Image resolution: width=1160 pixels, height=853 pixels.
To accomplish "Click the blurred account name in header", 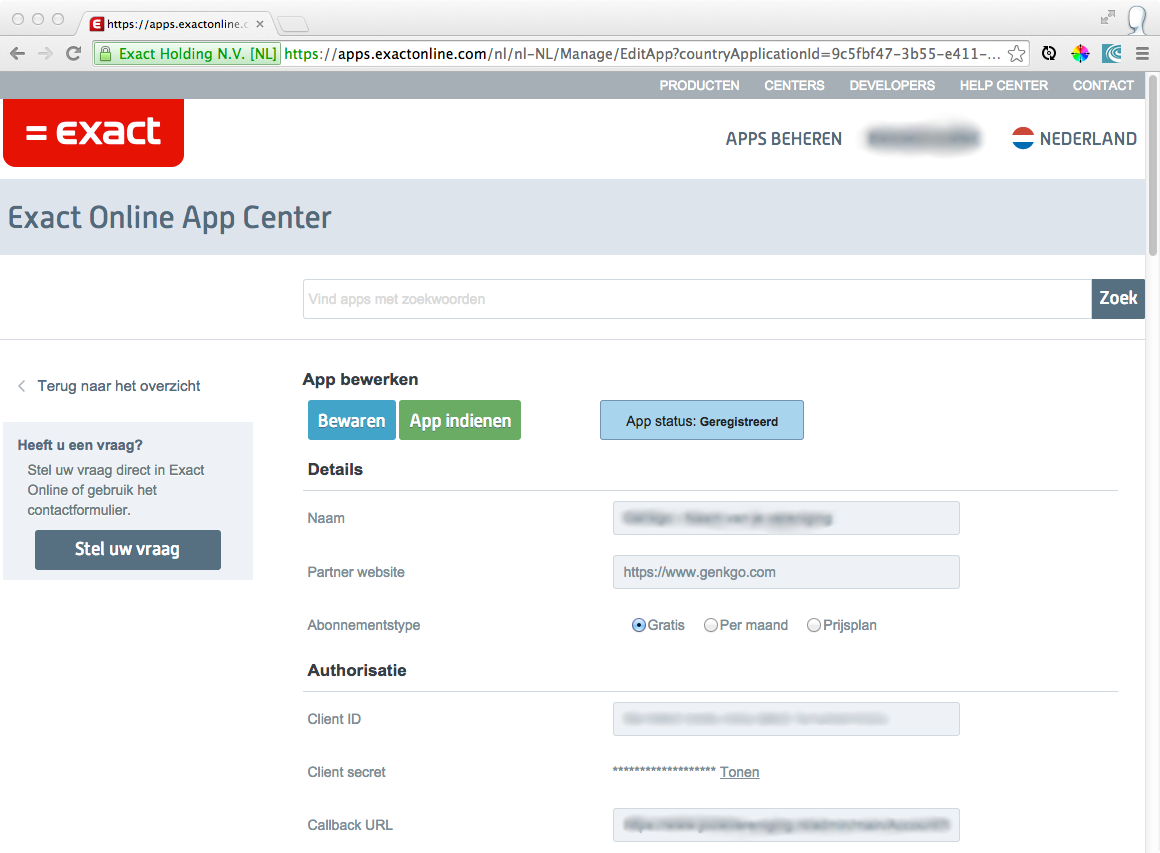I will (x=923, y=138).
